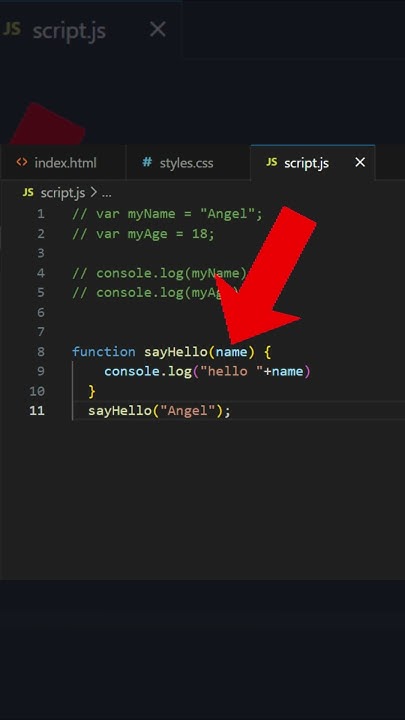Click the "hello " string literal

(x=231, y=371)
